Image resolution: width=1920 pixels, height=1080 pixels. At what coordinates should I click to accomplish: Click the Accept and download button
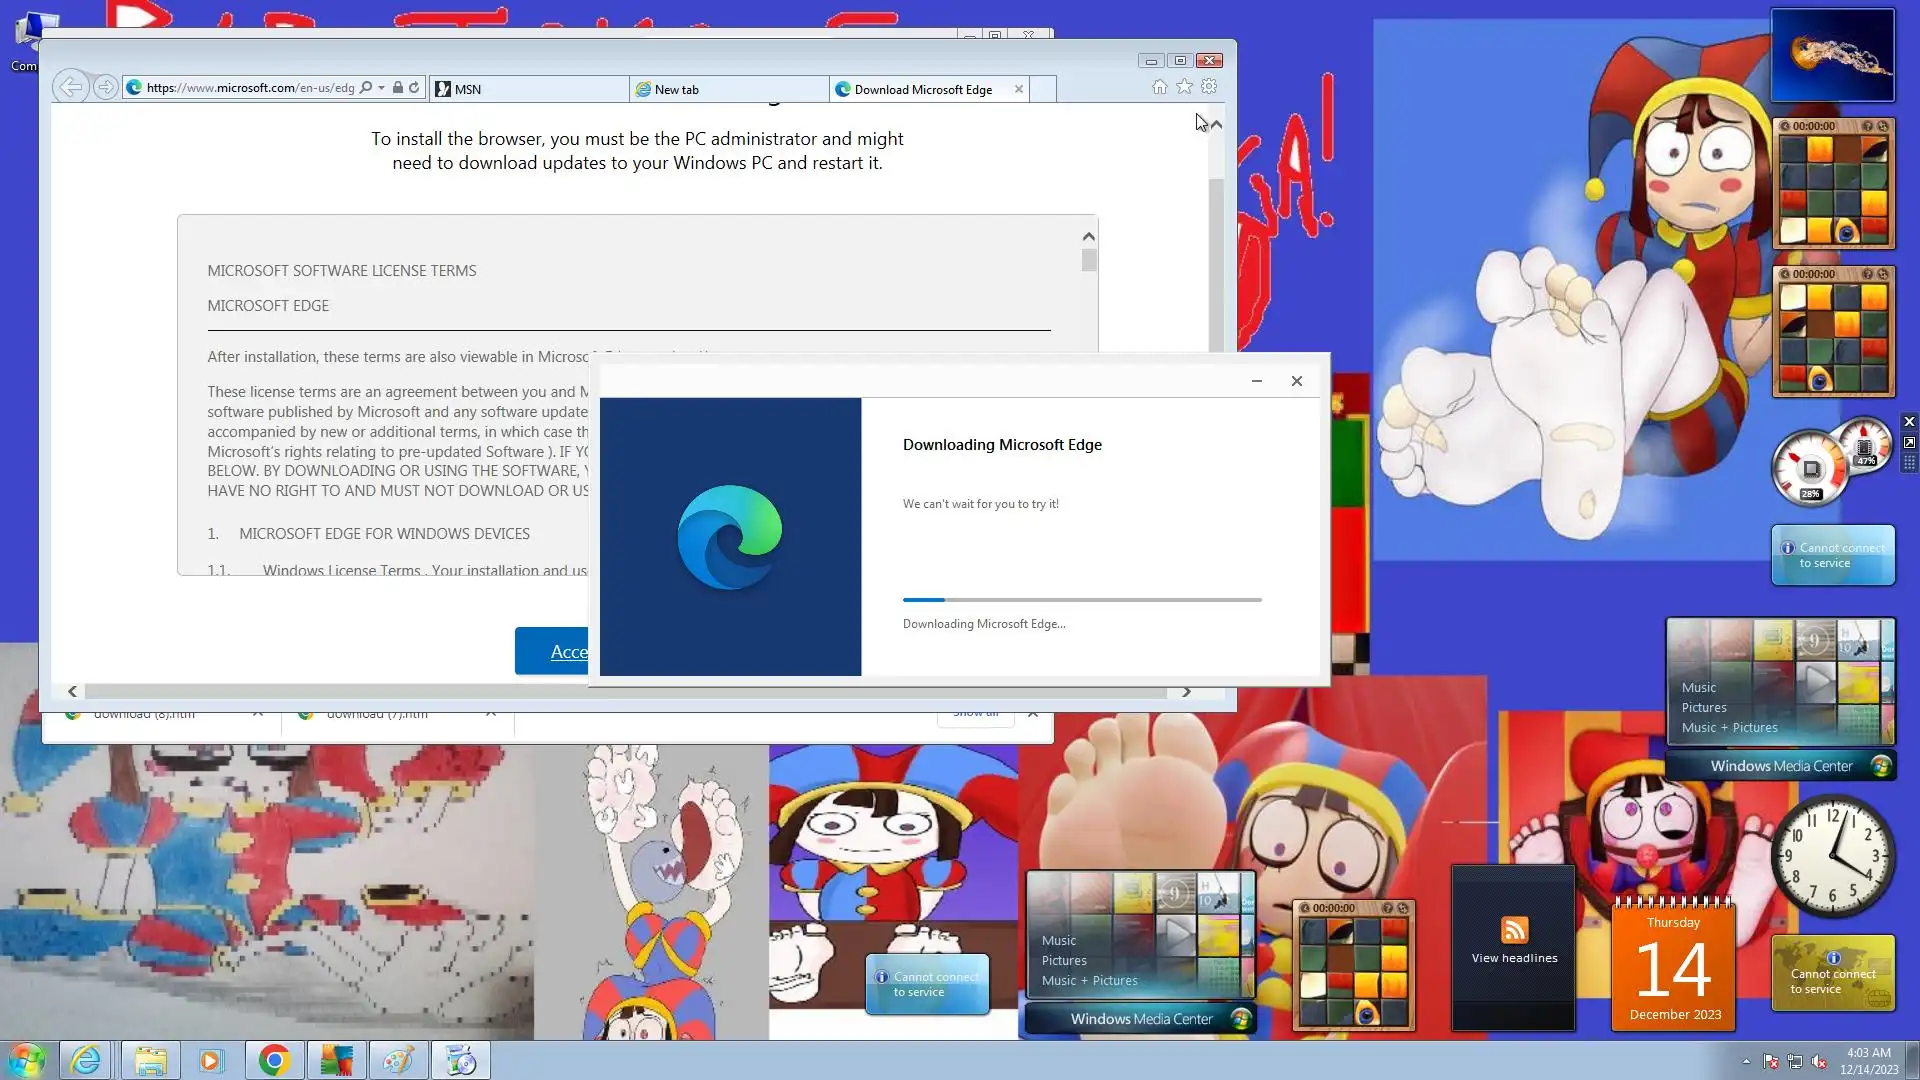[552, 651]
